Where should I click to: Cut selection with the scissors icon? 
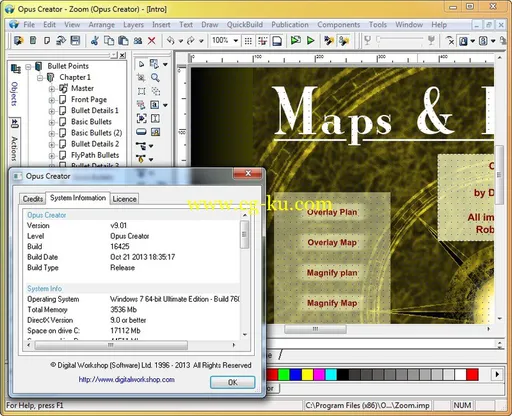click(94, 41)
